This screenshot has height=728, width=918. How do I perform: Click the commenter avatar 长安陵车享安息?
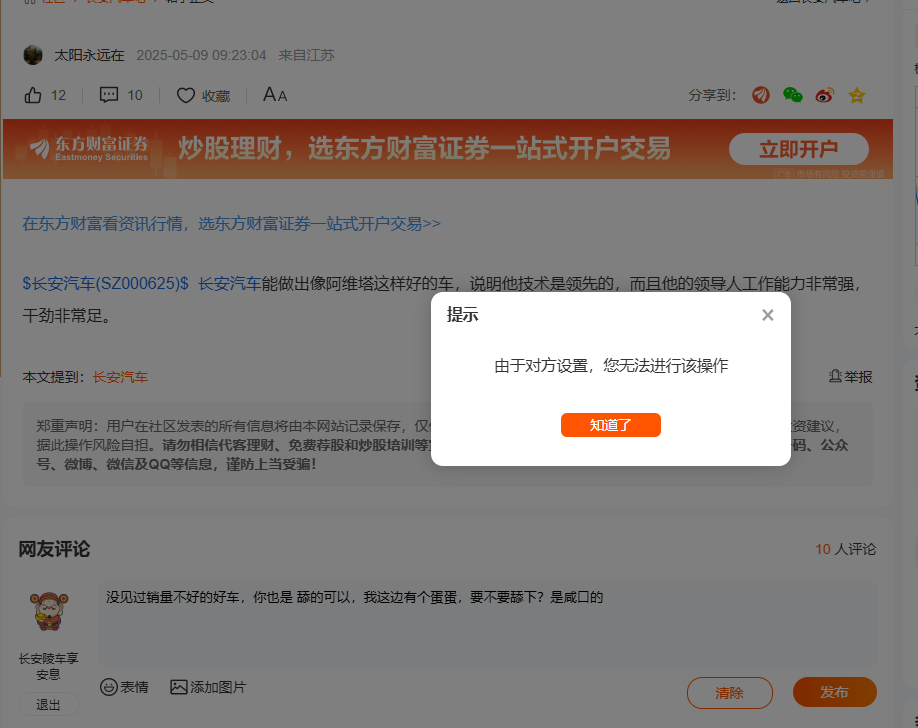(49, 611)
